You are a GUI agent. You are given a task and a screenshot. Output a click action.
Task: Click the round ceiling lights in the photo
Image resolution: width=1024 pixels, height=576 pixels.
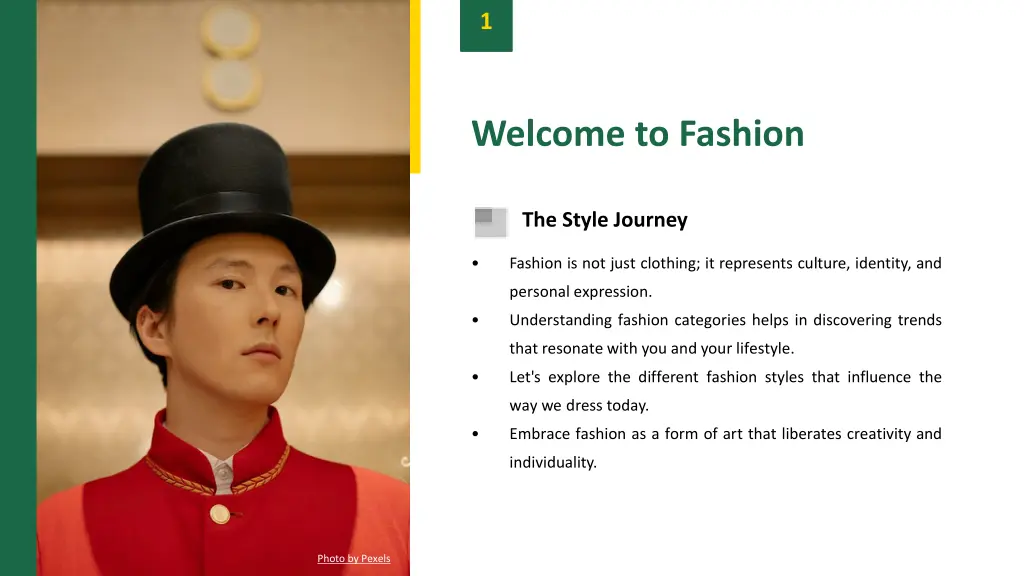coord(231,56)
